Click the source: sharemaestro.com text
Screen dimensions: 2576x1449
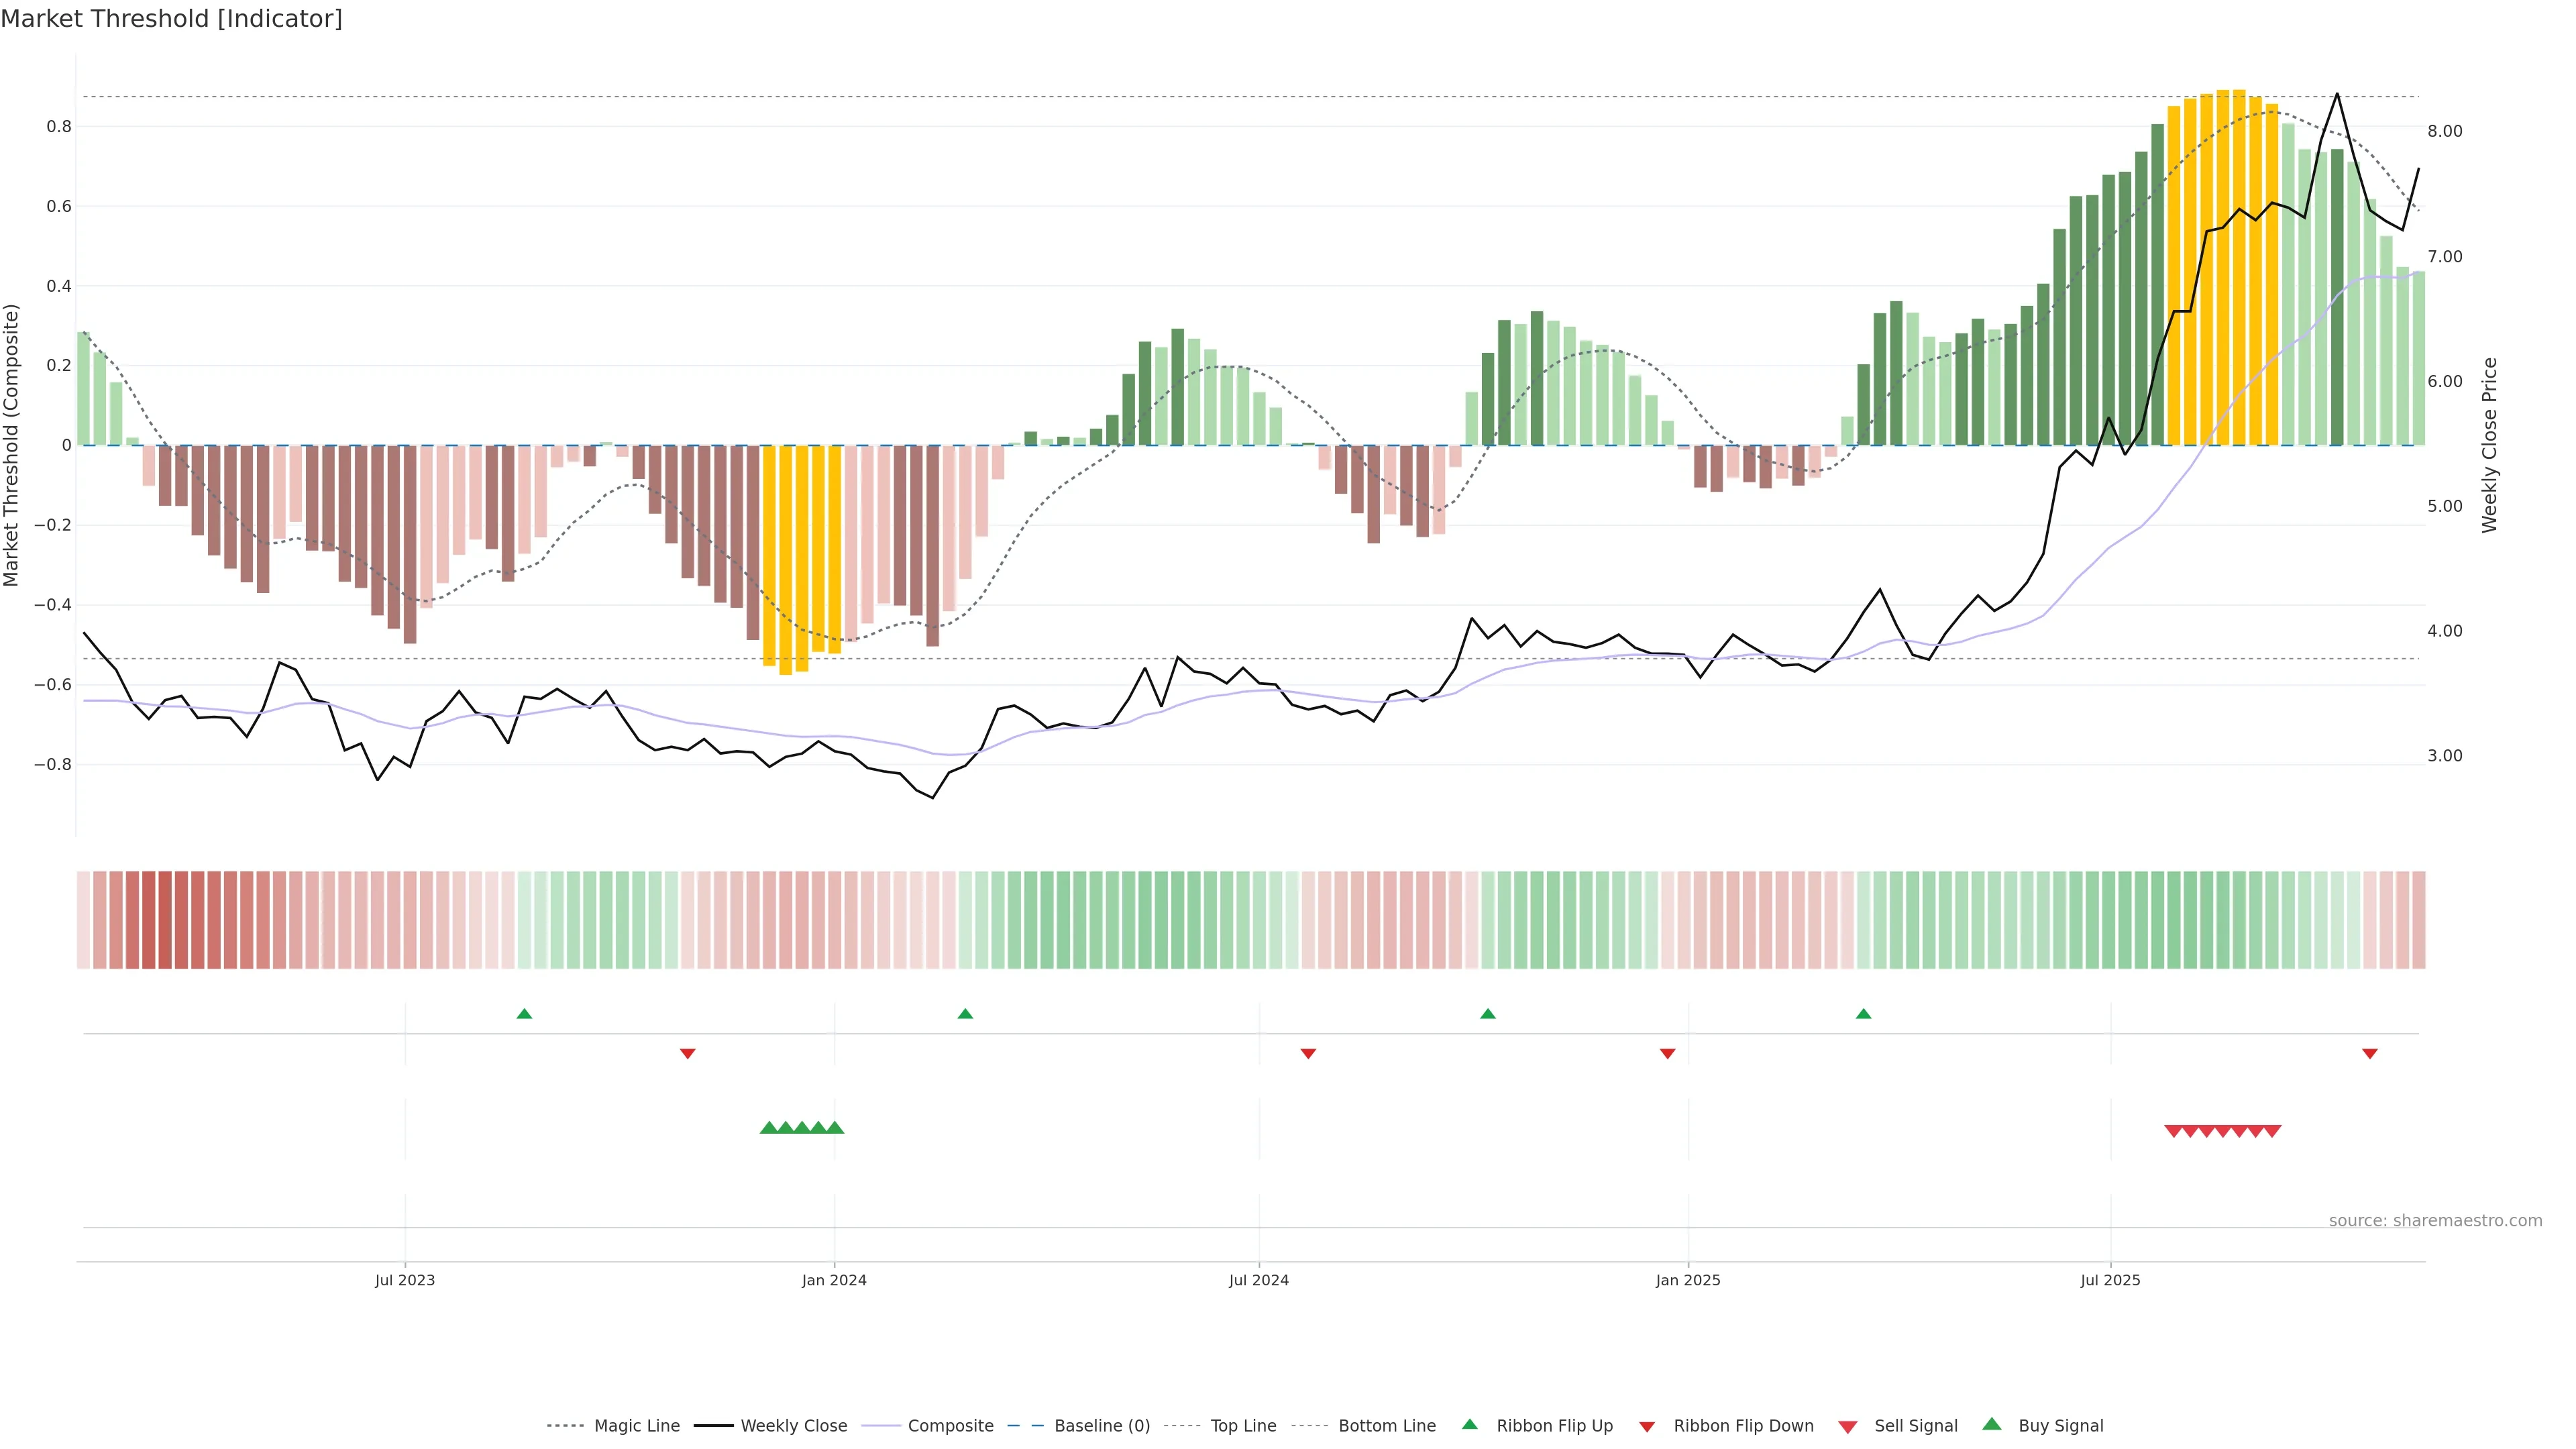click(x=2435, y=1221)
